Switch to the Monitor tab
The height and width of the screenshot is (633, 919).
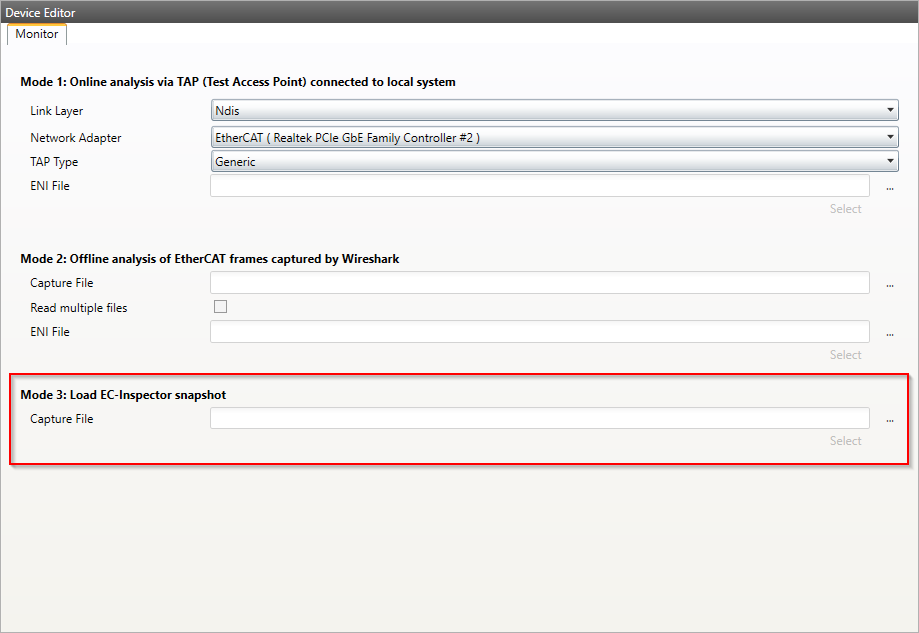click(37, 34)
